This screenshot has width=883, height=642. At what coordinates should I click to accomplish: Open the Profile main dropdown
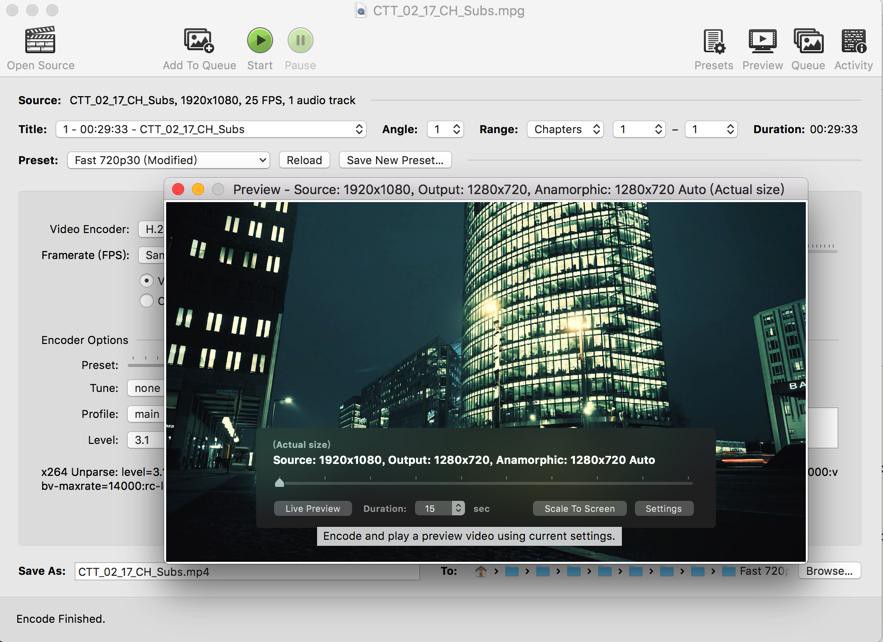coord(146,414)
